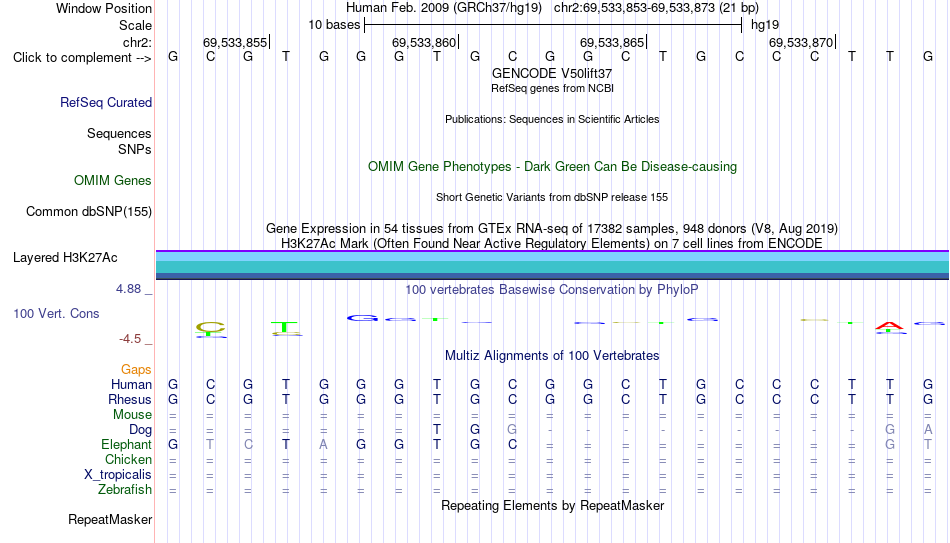
Task: Click the 'Click to complement -->' label
Action: [x=82, y=58]
